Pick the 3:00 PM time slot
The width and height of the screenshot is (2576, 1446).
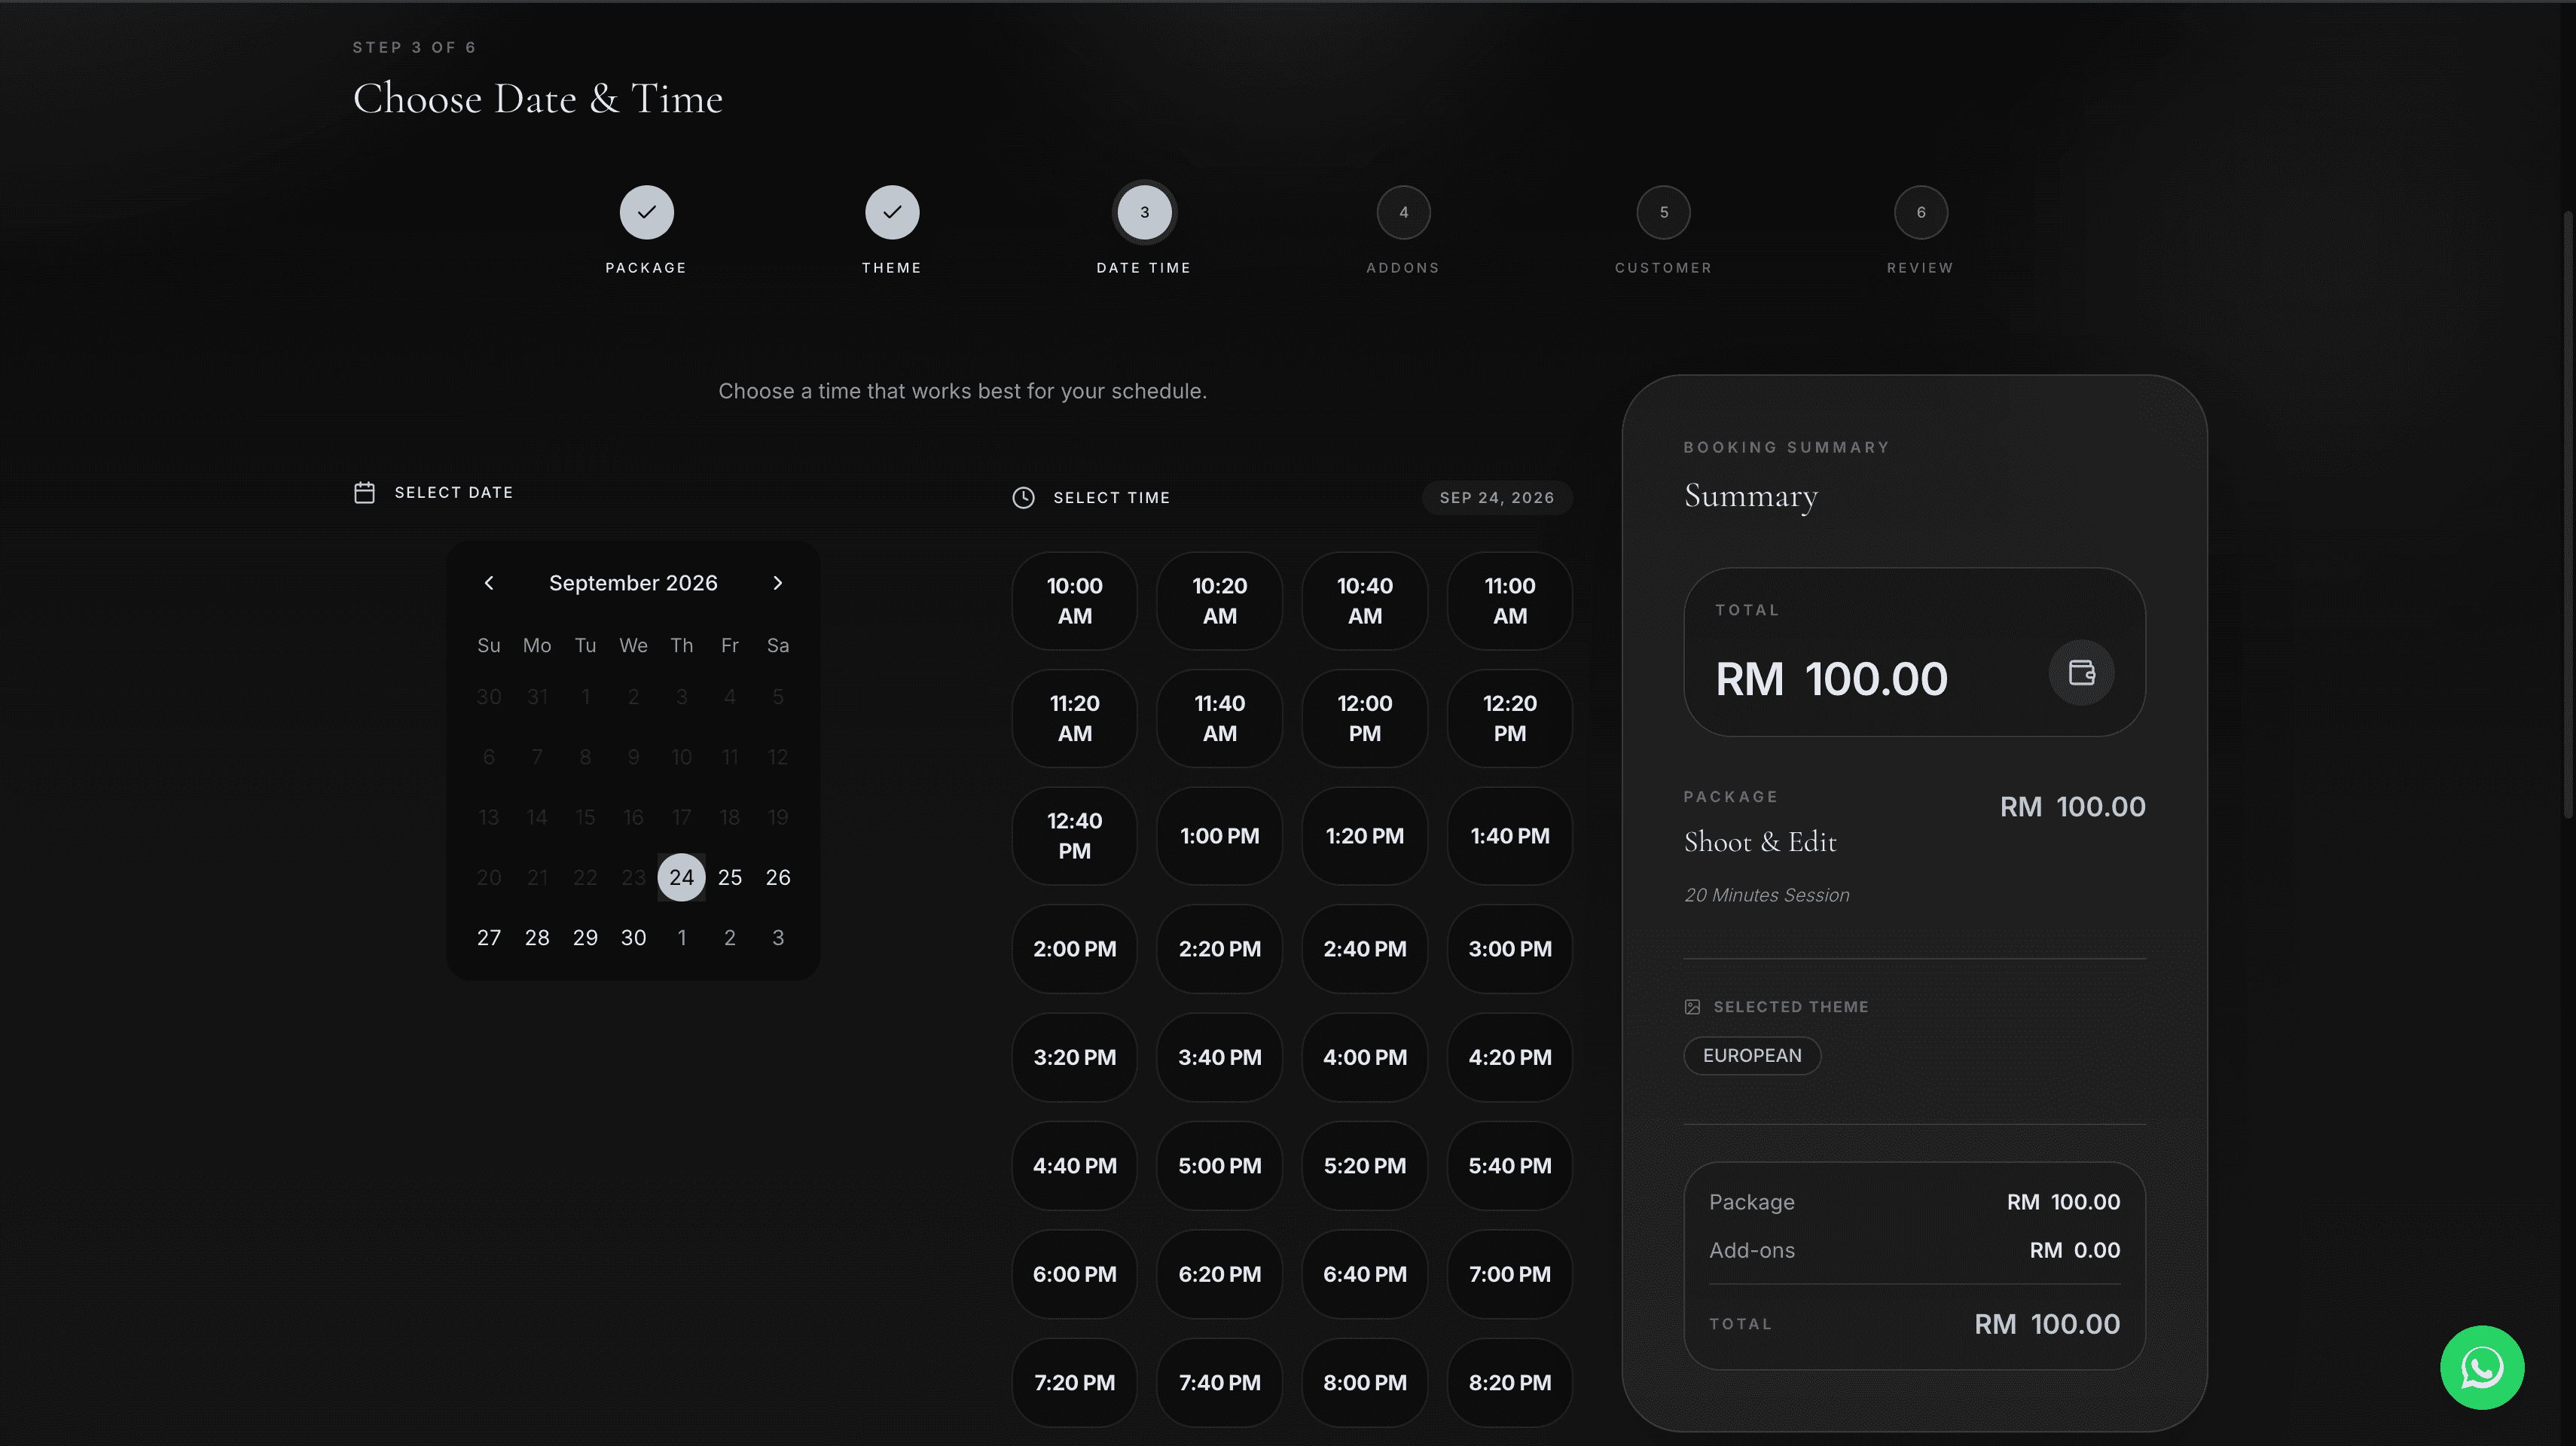[1509, 949]
